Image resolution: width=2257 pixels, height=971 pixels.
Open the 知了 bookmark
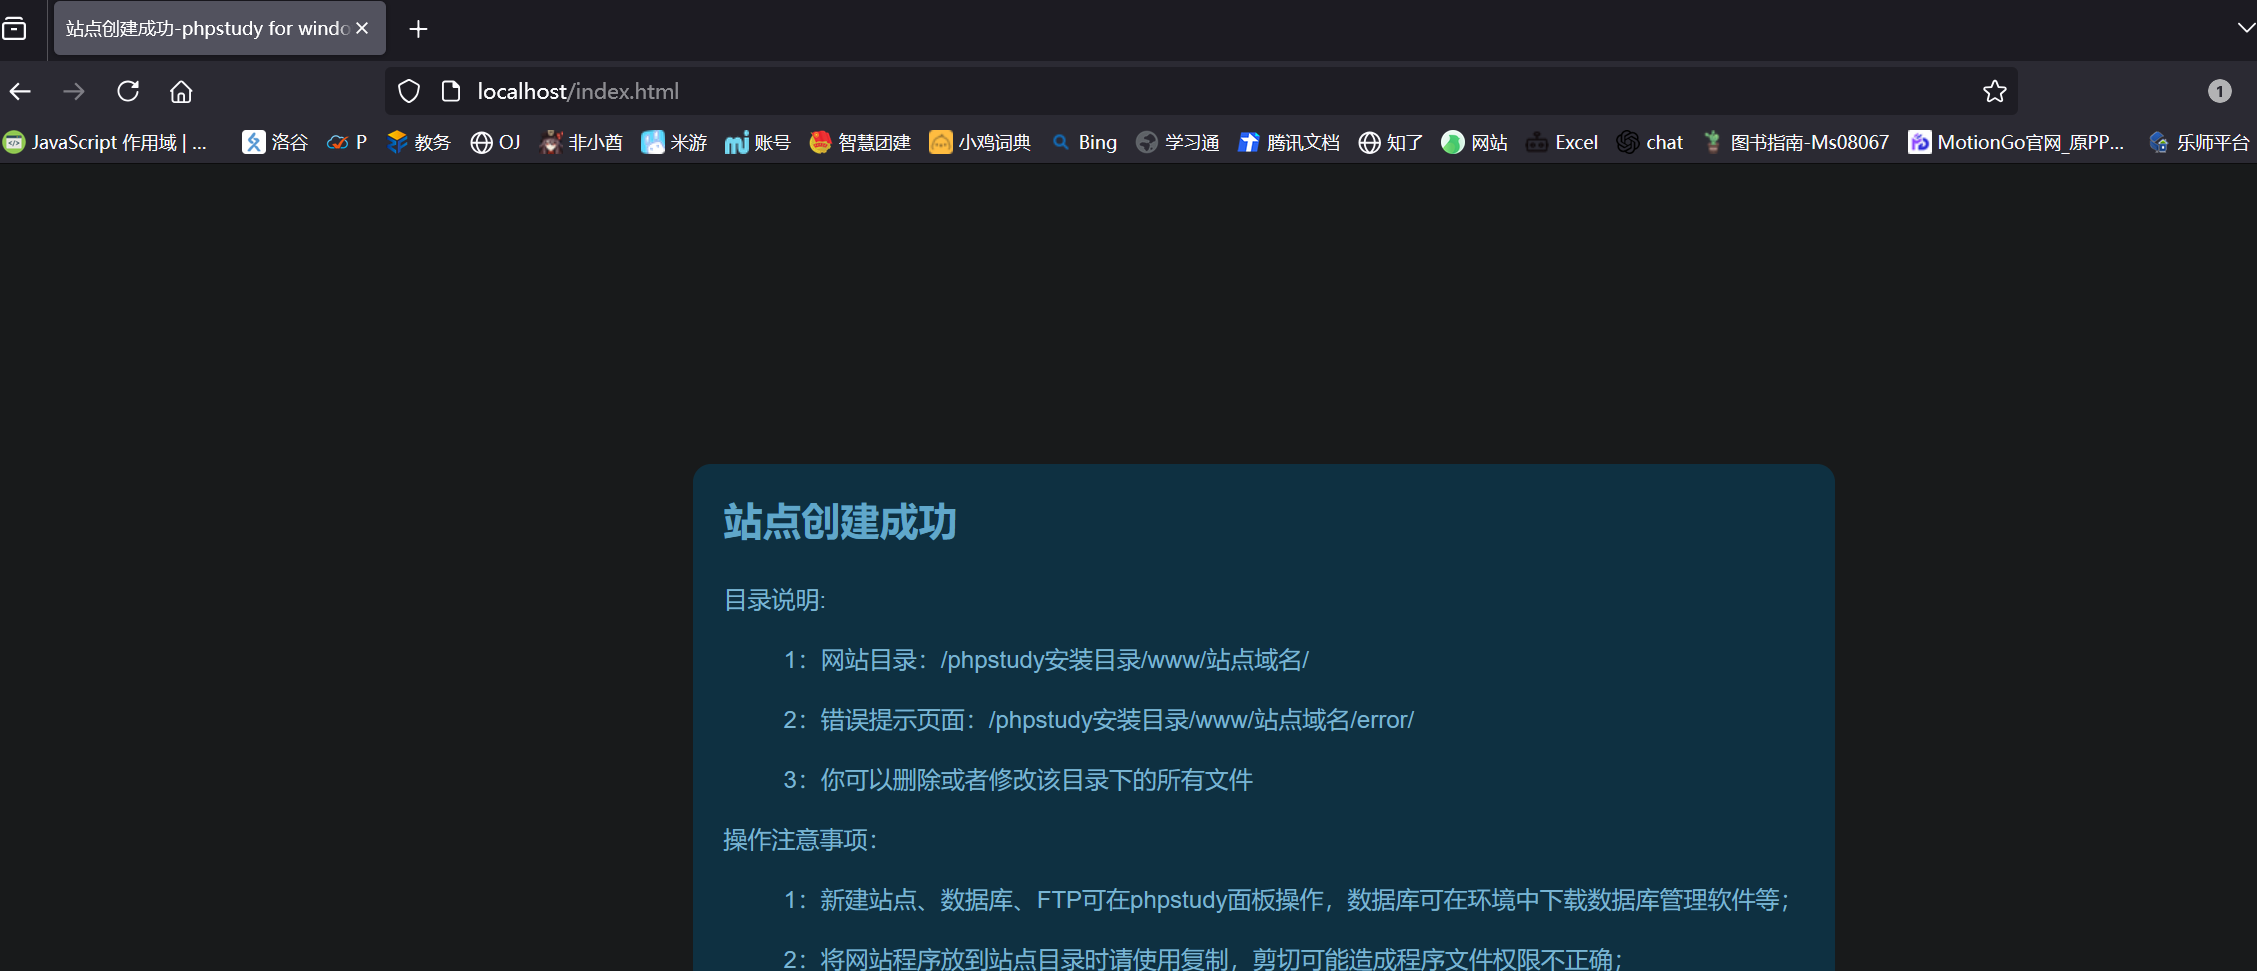point(1390,143)
